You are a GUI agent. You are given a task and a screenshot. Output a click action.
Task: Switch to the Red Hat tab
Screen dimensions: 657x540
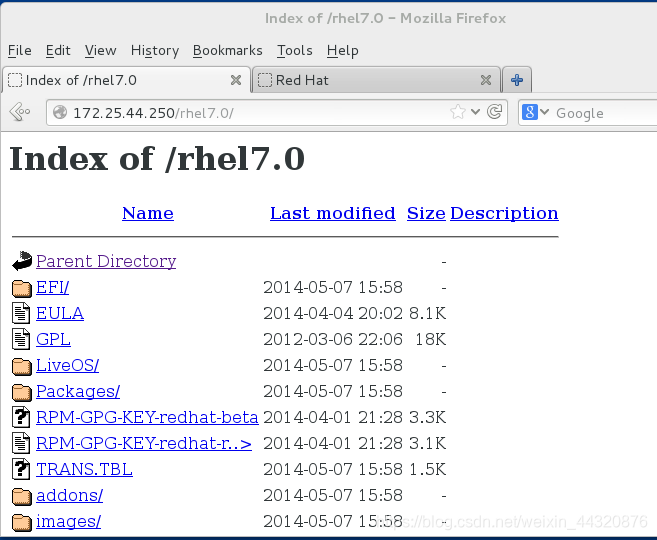click(x=376, y=80)
